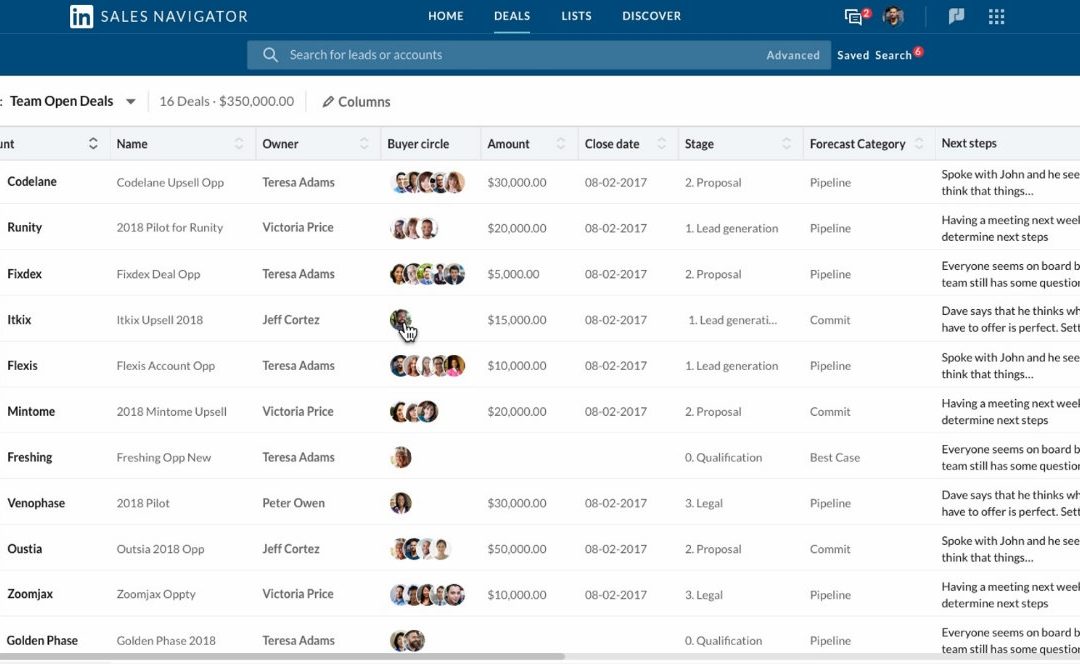Open the user profile avatar menu
Viewport: 1080px width, 664px height.
(x=893, y=16)
